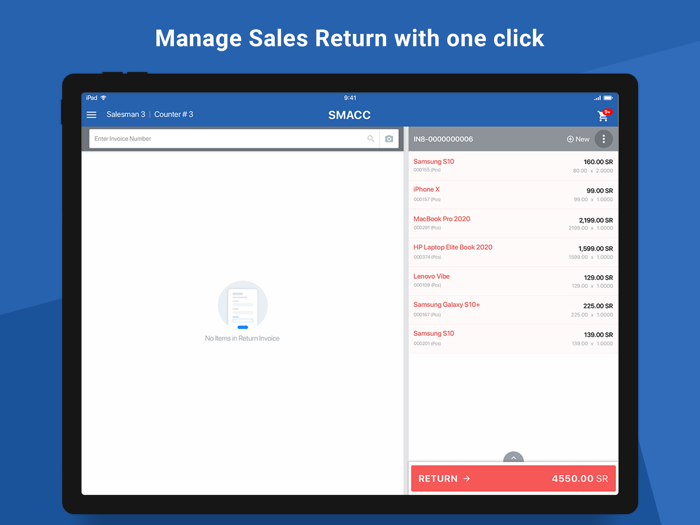
Task: Click the iPad Wi-Fi status icon
Action: tap(103, 98)
